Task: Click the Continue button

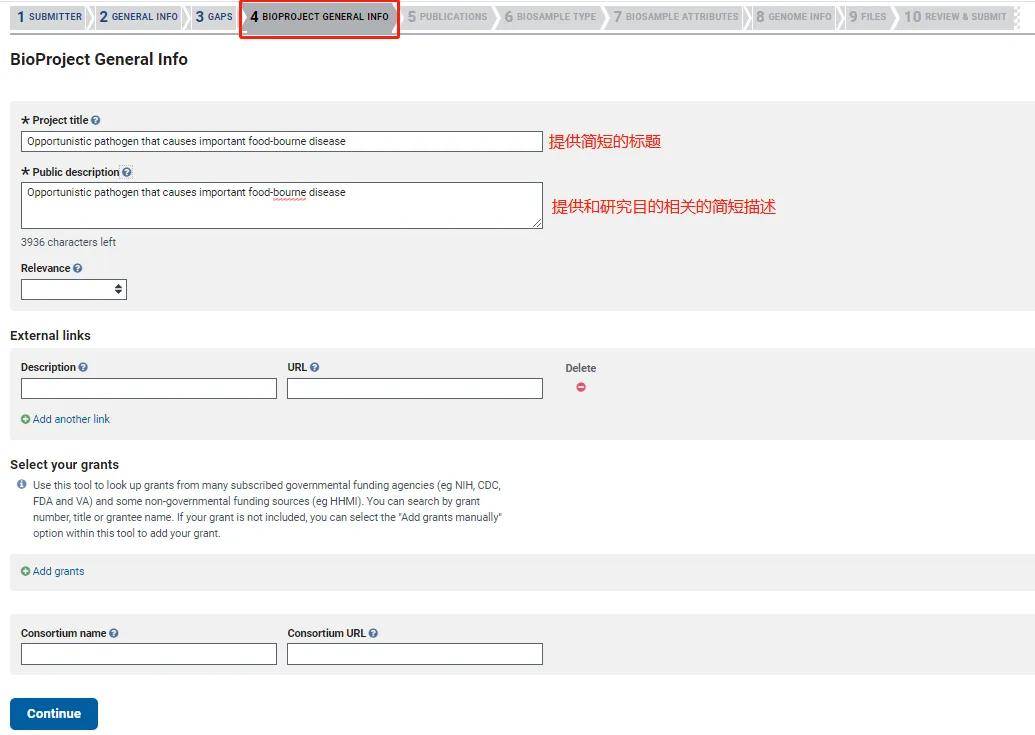Action: click(54, 714)
